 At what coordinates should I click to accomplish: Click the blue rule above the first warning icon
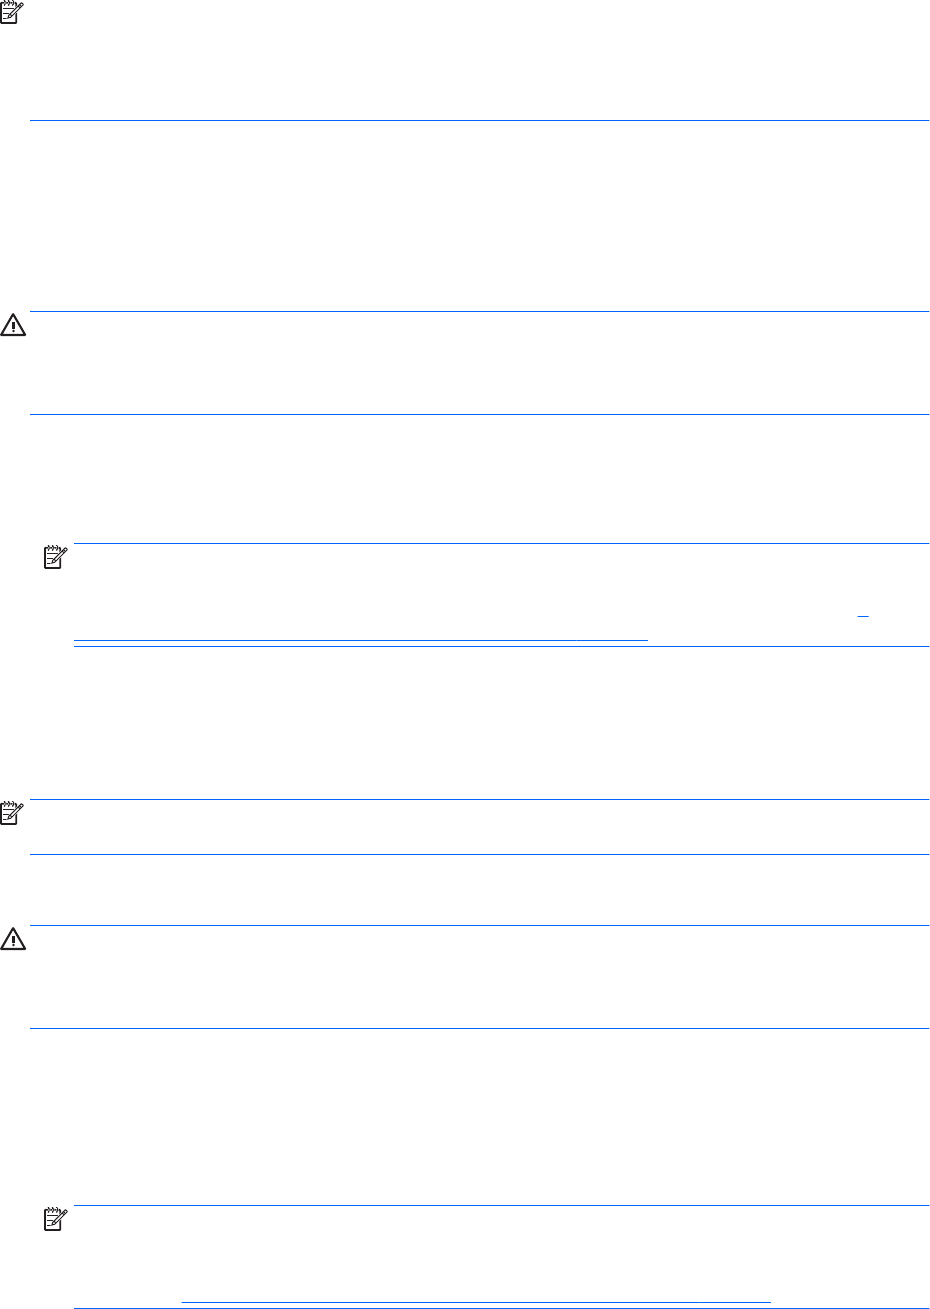[x=480, y=312]
